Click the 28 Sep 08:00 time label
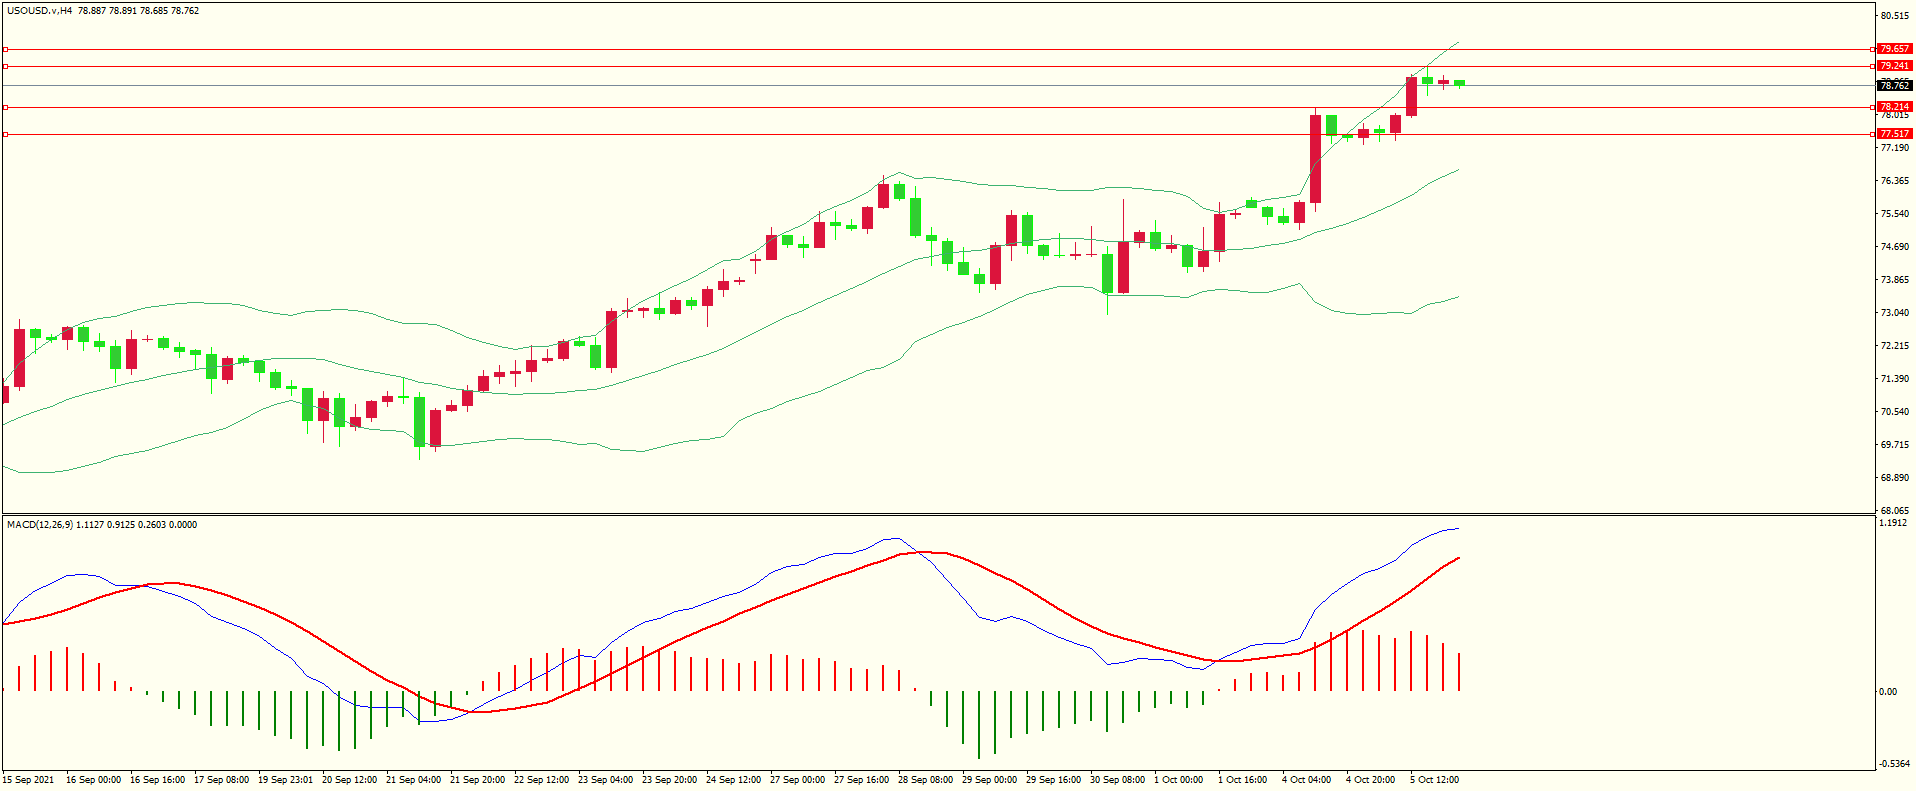This screenshot has width=1916, height=791. pyautogui.click(x=925, y=780)
